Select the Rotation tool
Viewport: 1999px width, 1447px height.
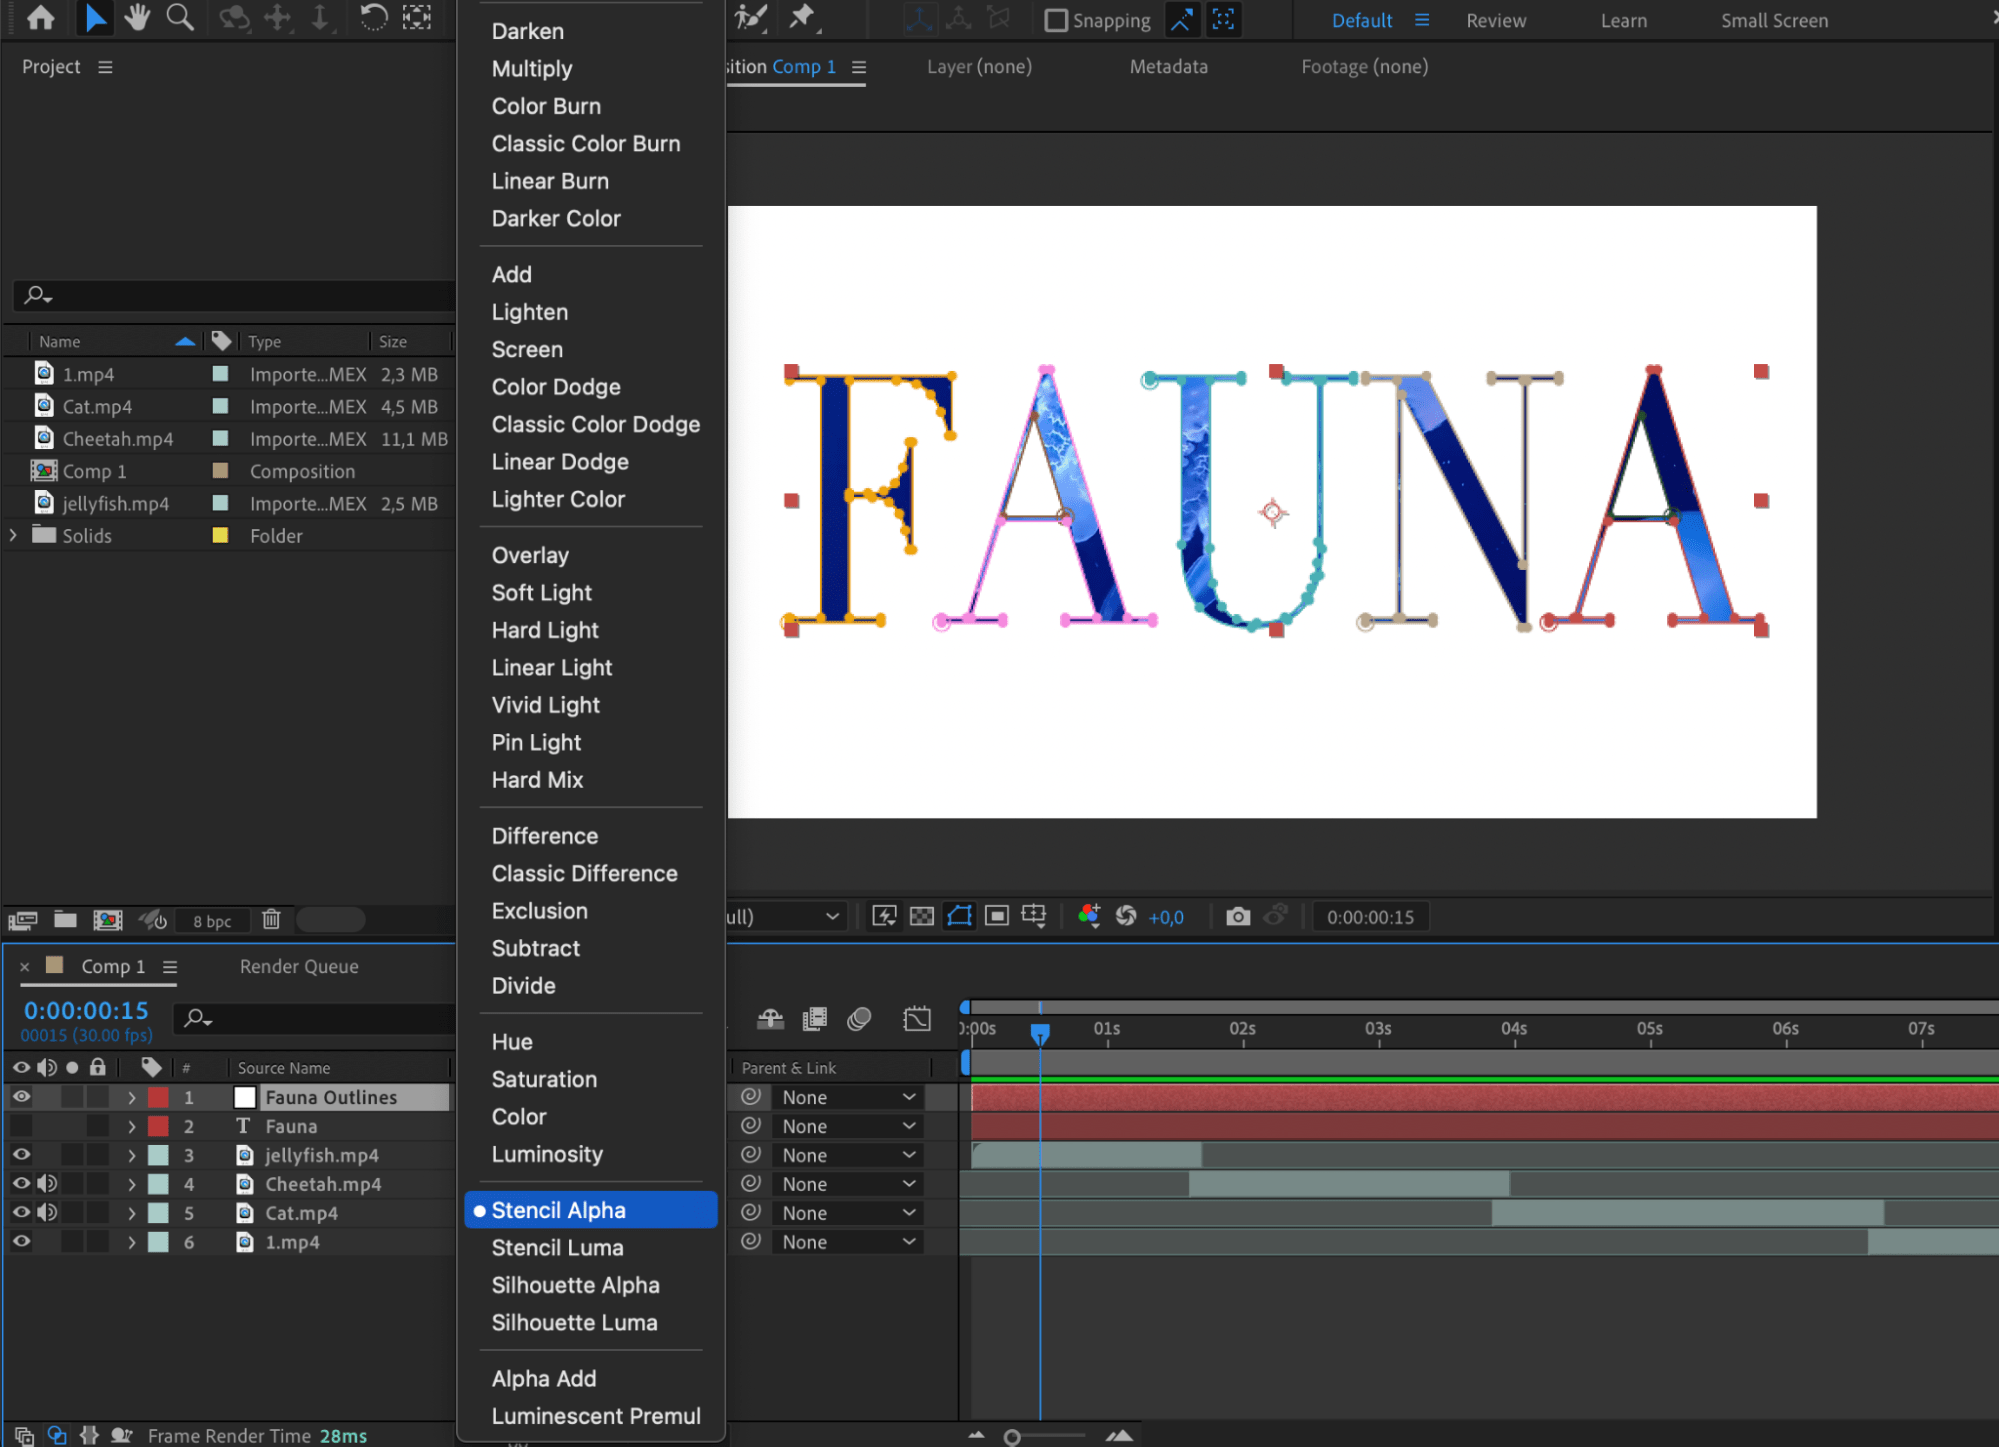pos(373,17)
